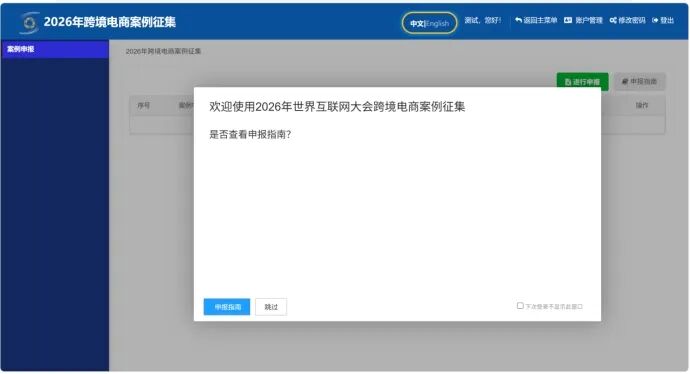Click the 2026年跨境电商案例征集 breadcrumb text
This screenshot has width=690, height=374.
[163, 51]
